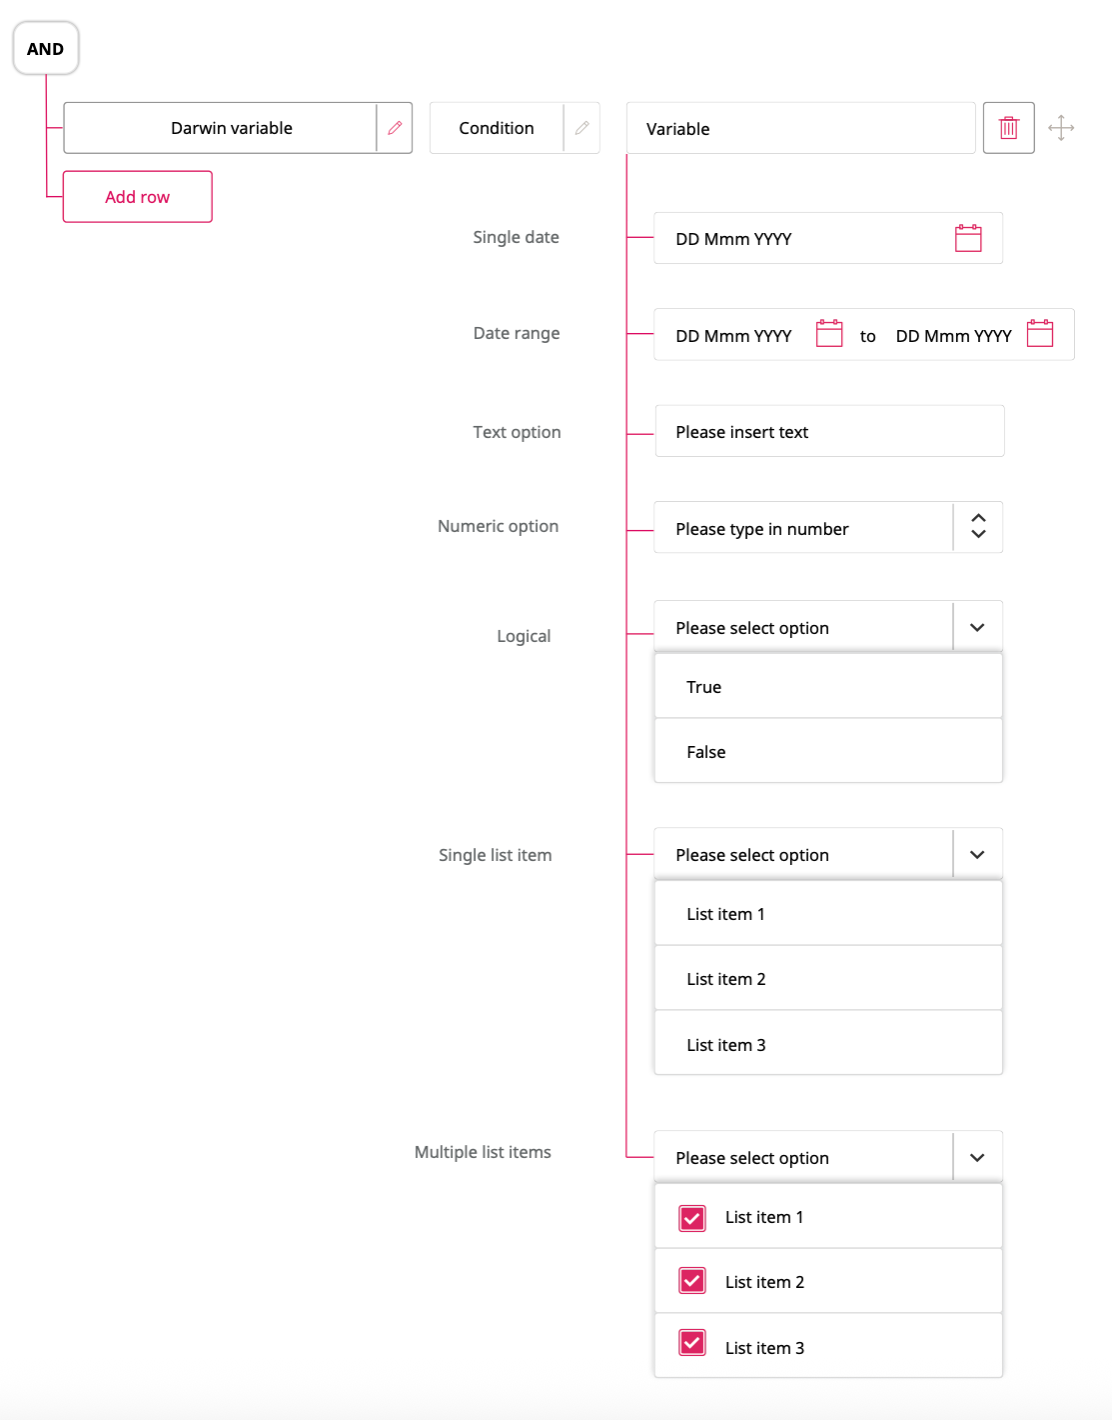Image resolution: width=1112 pixels, height=1420 pixels.
Task: Click the move handle arrows icon
Action: pos(1061,128)
